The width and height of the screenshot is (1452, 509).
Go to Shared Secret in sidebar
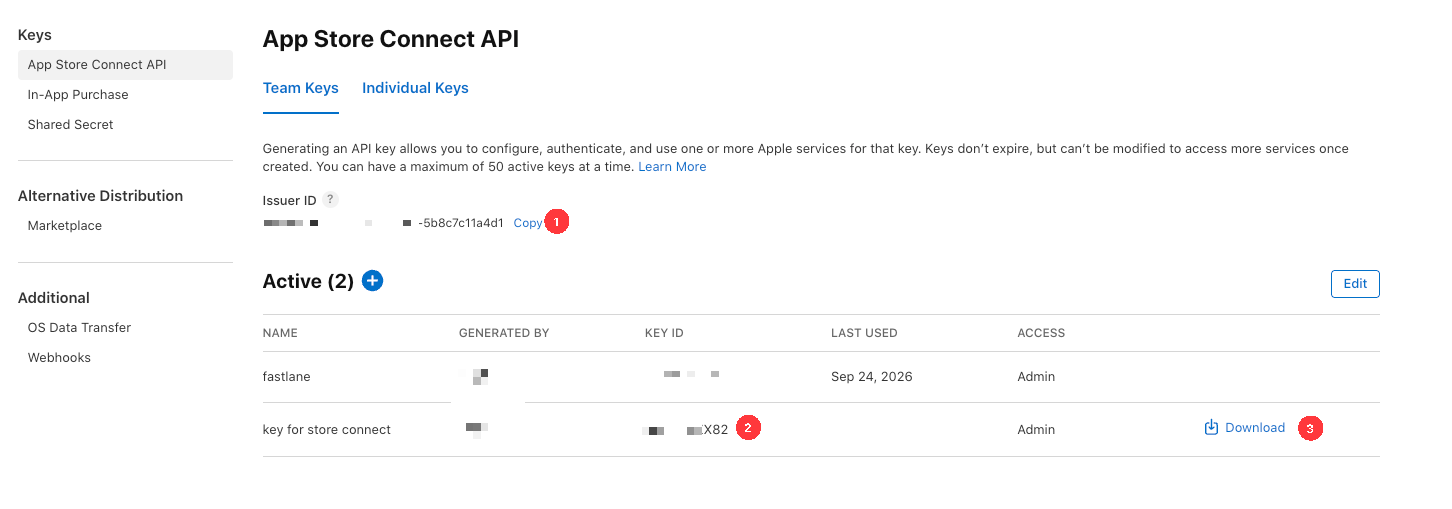[x=70, y=125]
